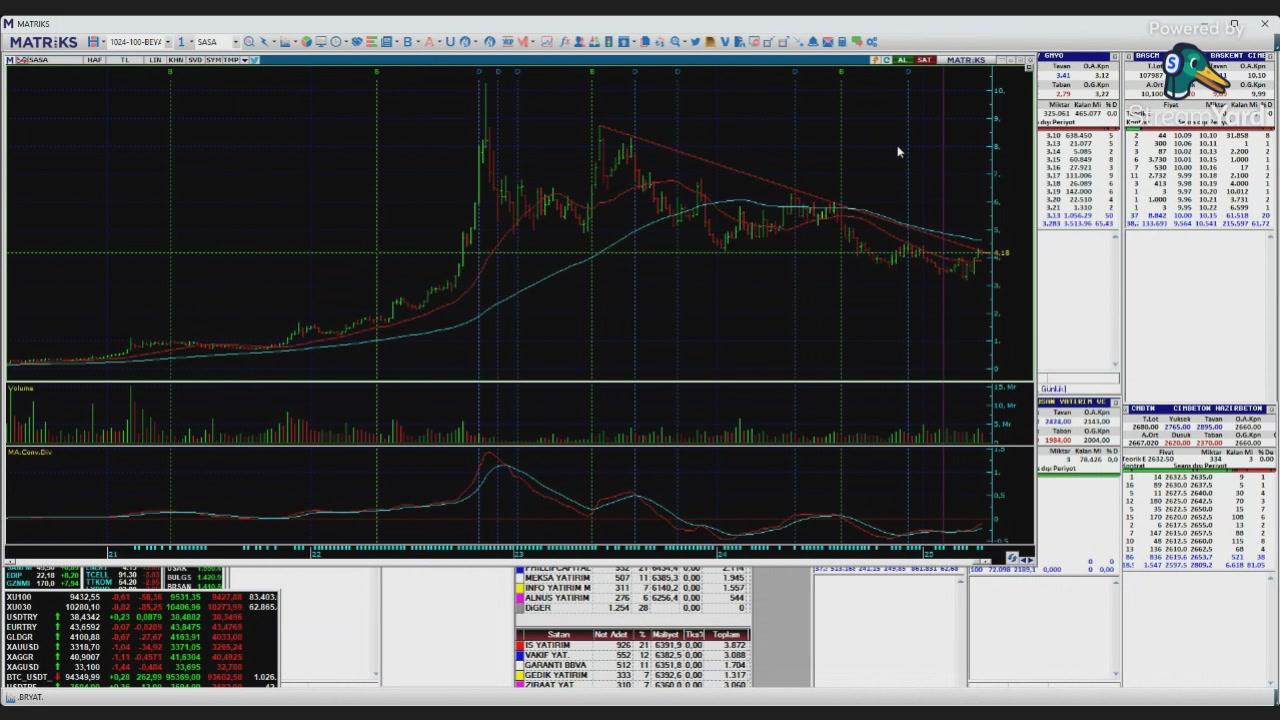
Task: Select the BTC_USDT row in watchlist
Action: pos(141,677)
